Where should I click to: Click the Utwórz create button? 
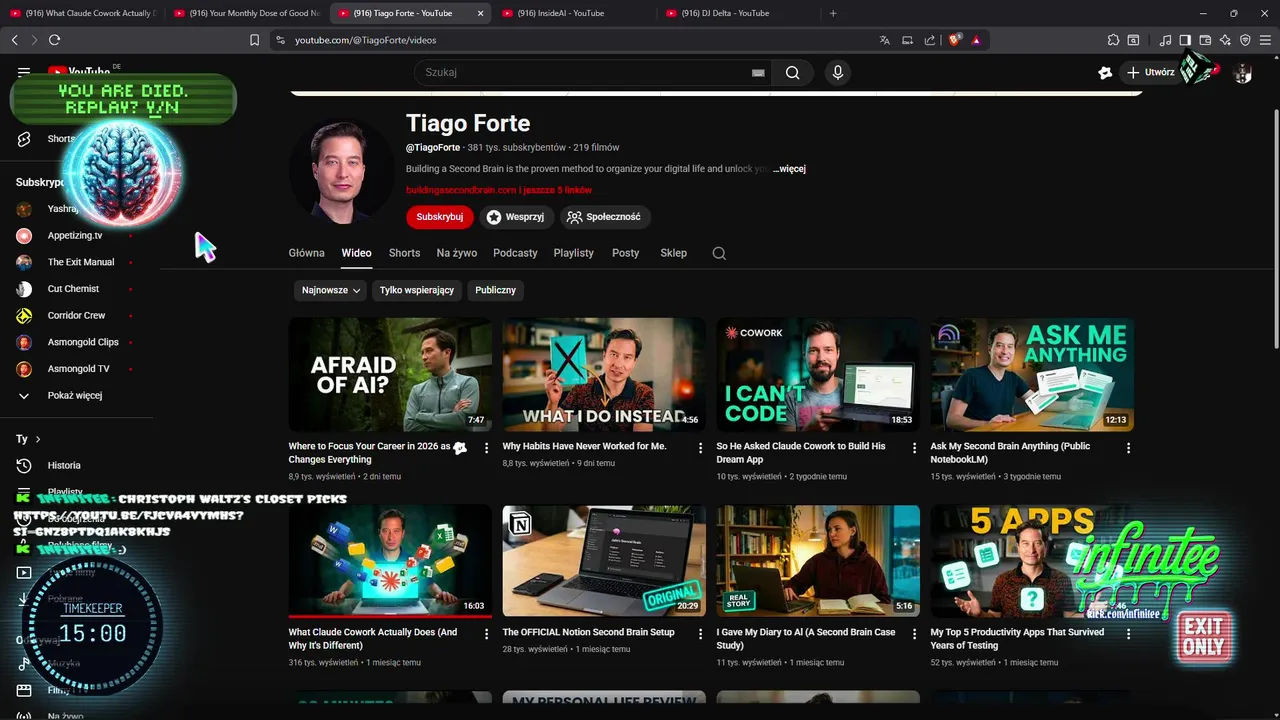point(1151,72)
